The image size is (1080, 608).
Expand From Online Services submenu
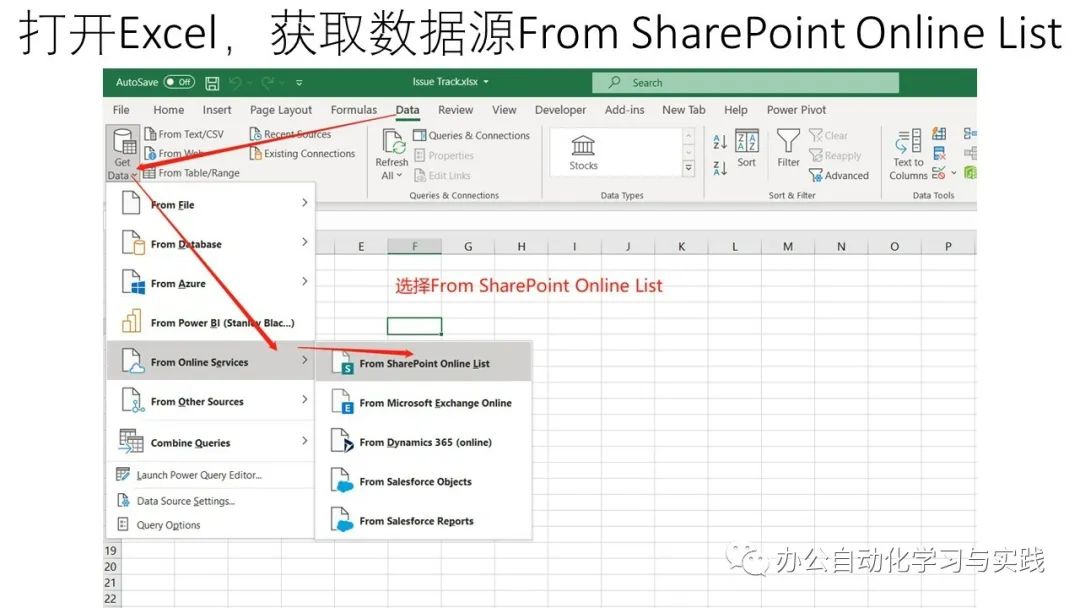[211, 361]
